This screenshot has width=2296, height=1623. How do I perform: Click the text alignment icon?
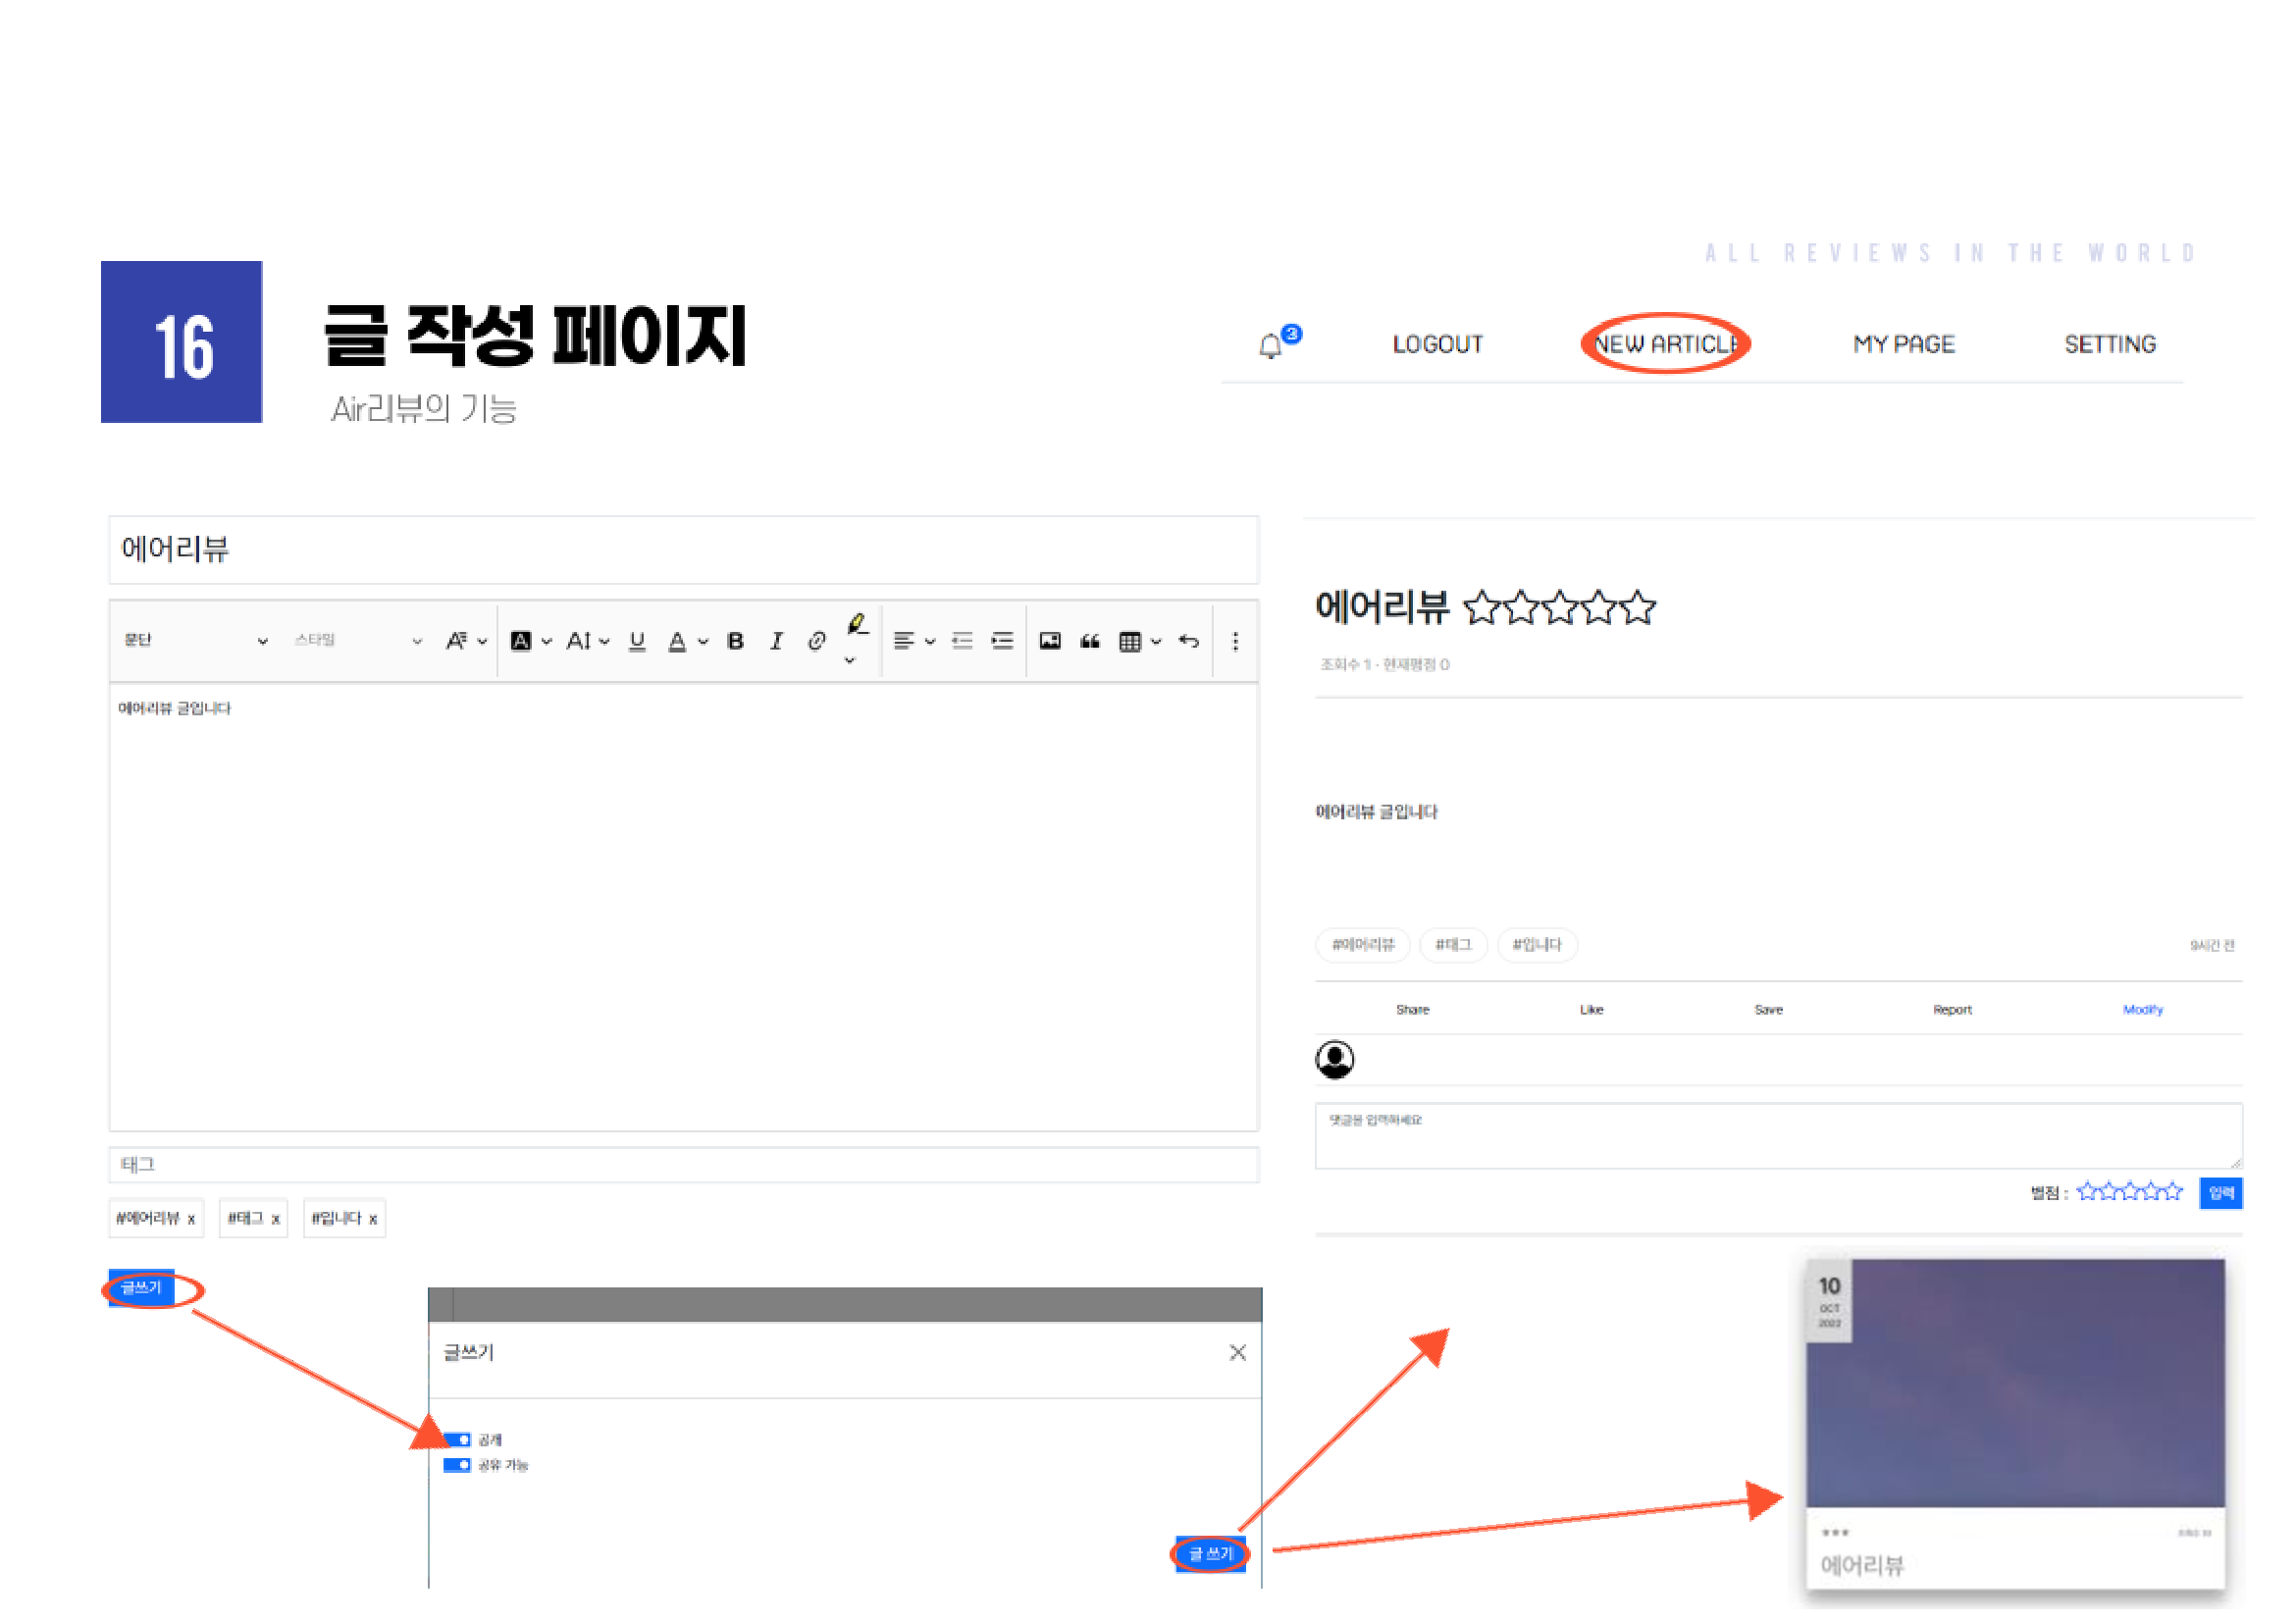[x=904, y=642]
